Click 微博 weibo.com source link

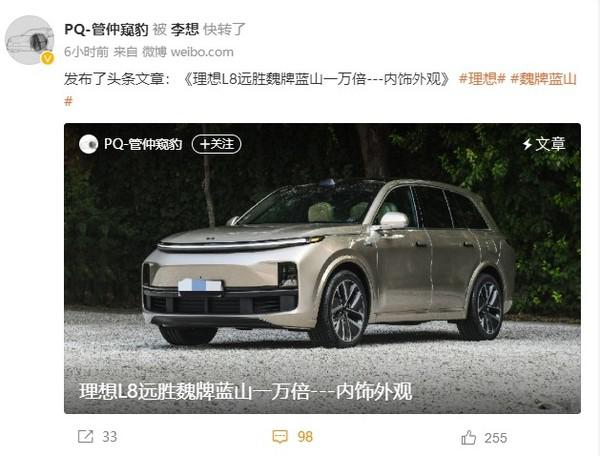188,52
